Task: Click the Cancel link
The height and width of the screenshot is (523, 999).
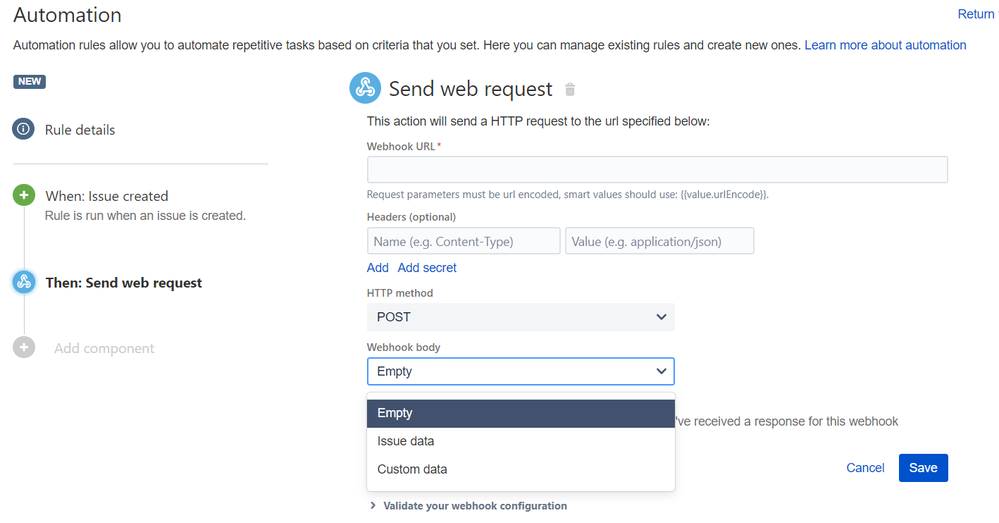Action: point(865,468)
